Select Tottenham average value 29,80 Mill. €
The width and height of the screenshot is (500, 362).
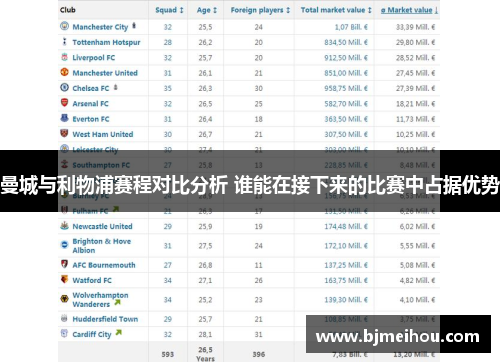(x=415, y=42)
